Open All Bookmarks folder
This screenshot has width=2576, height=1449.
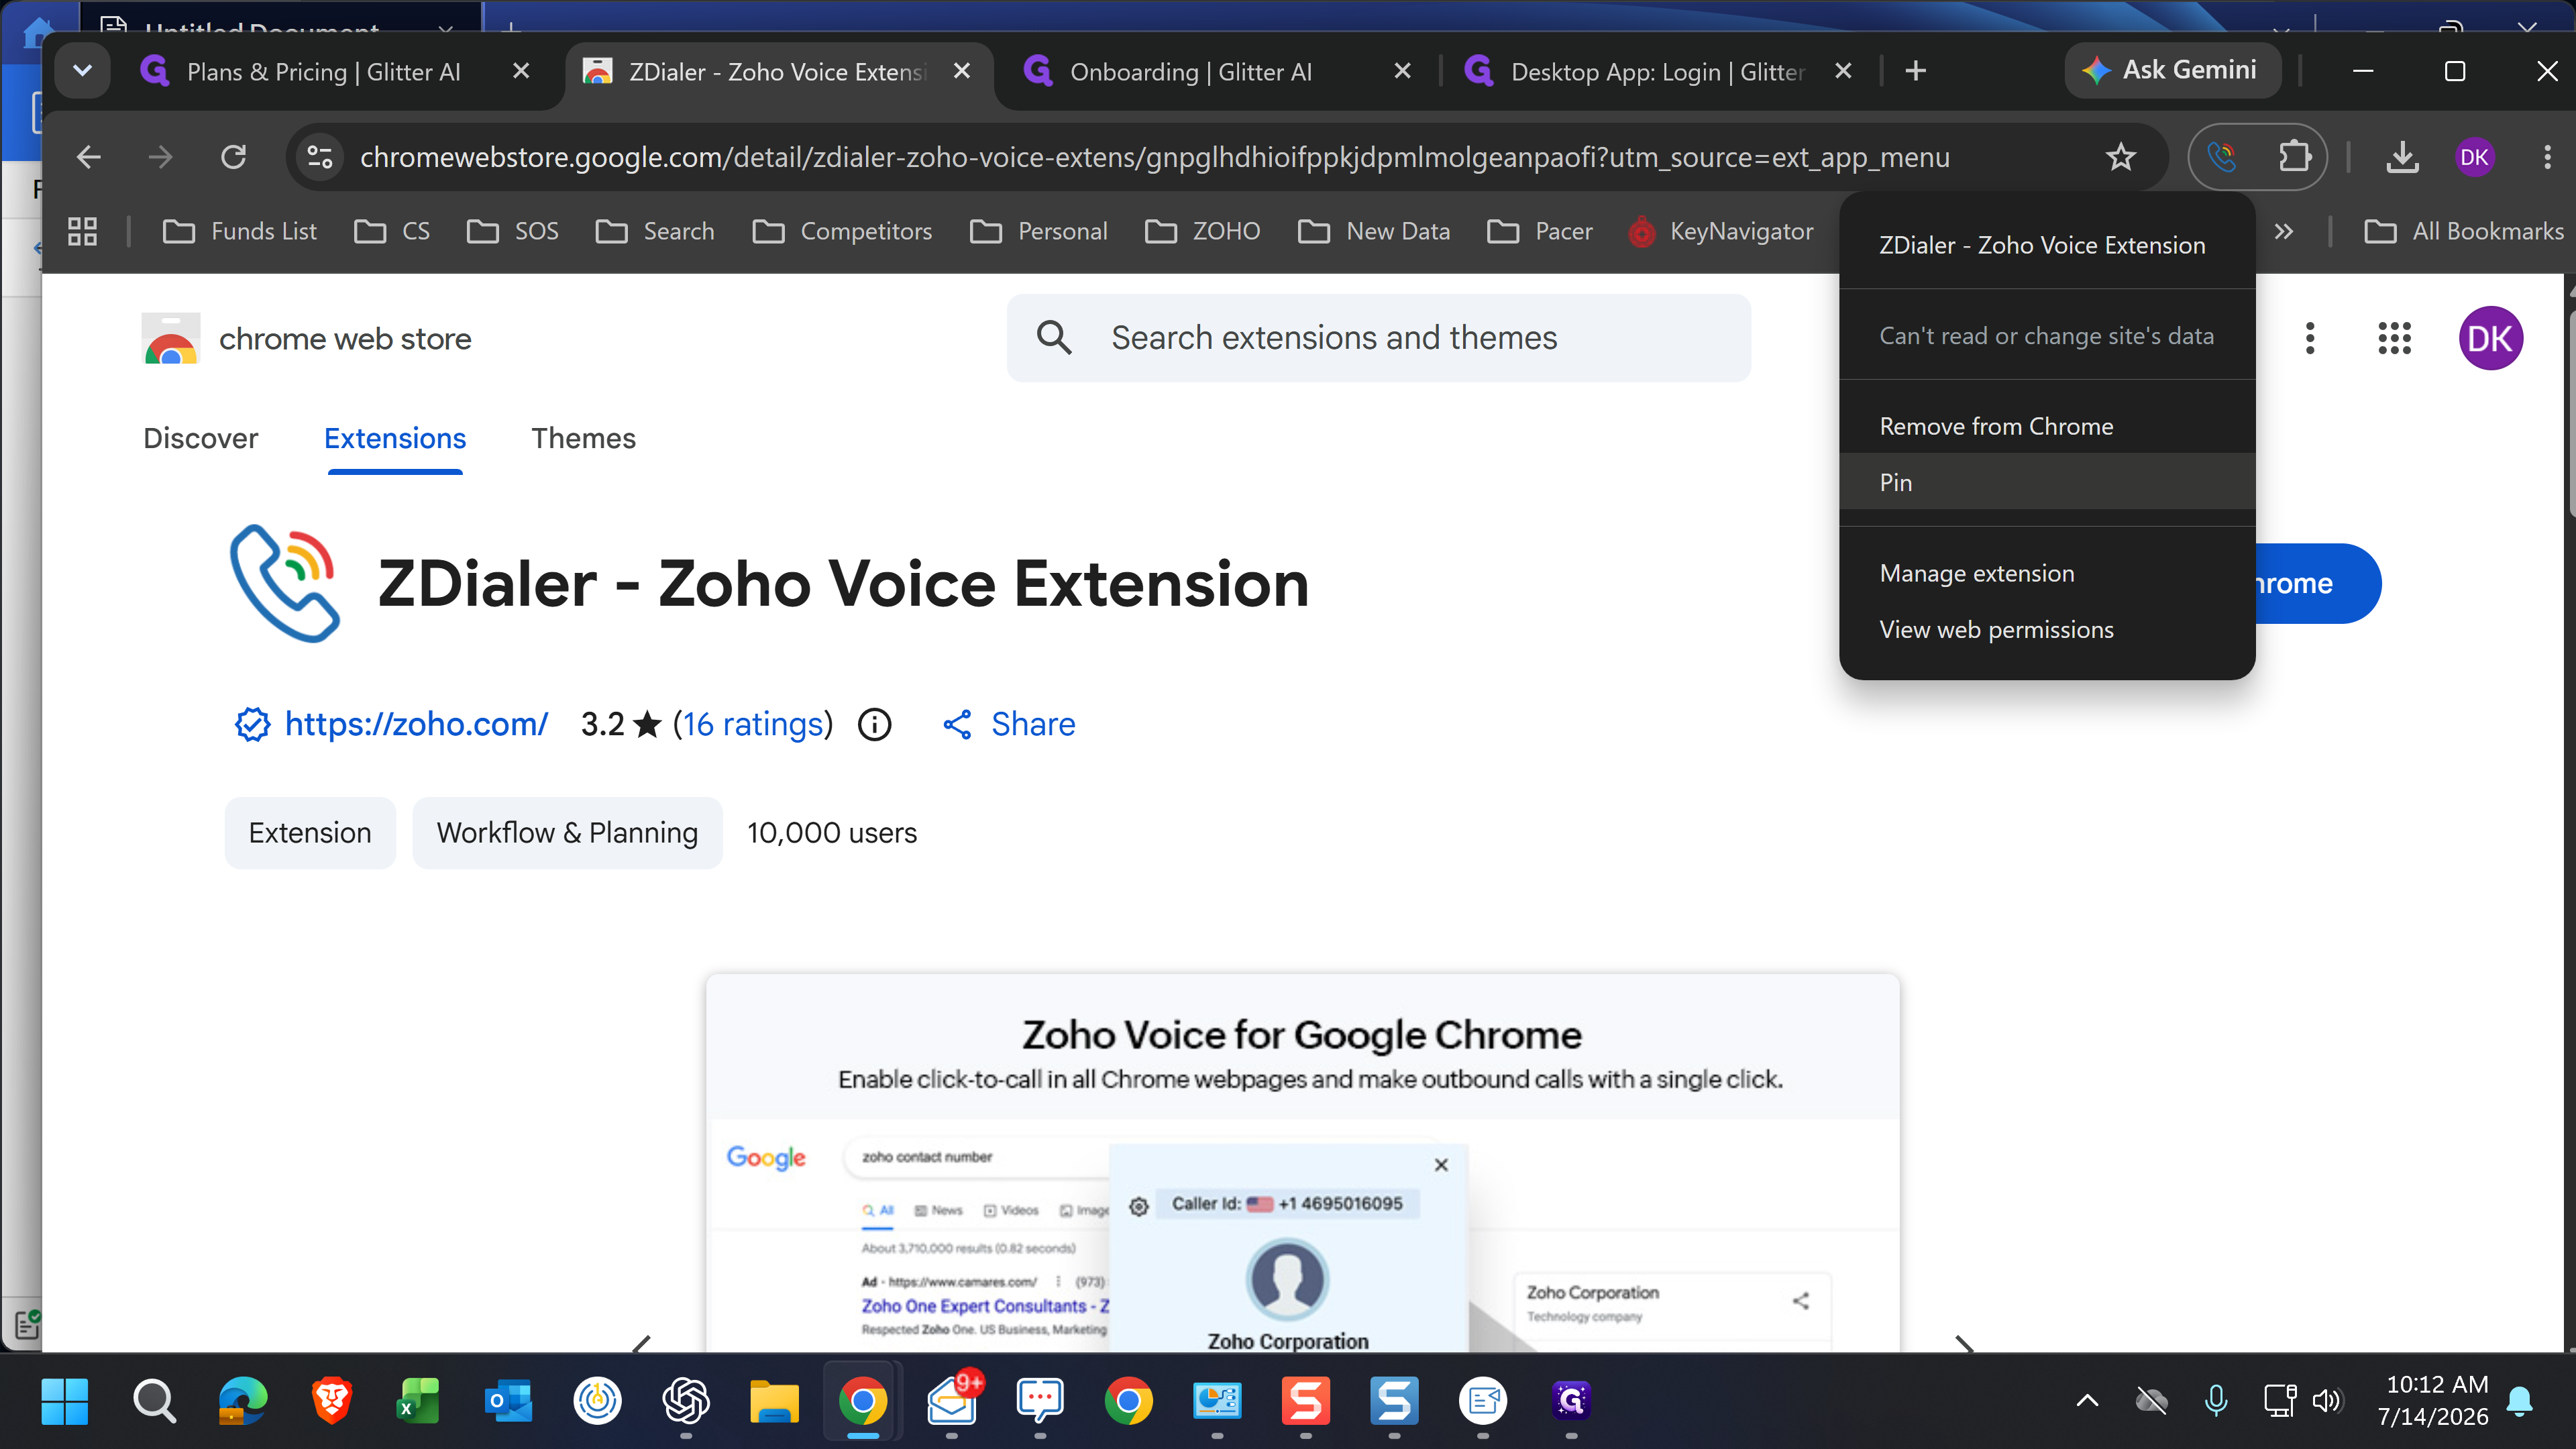click(x=2464, y=231)
